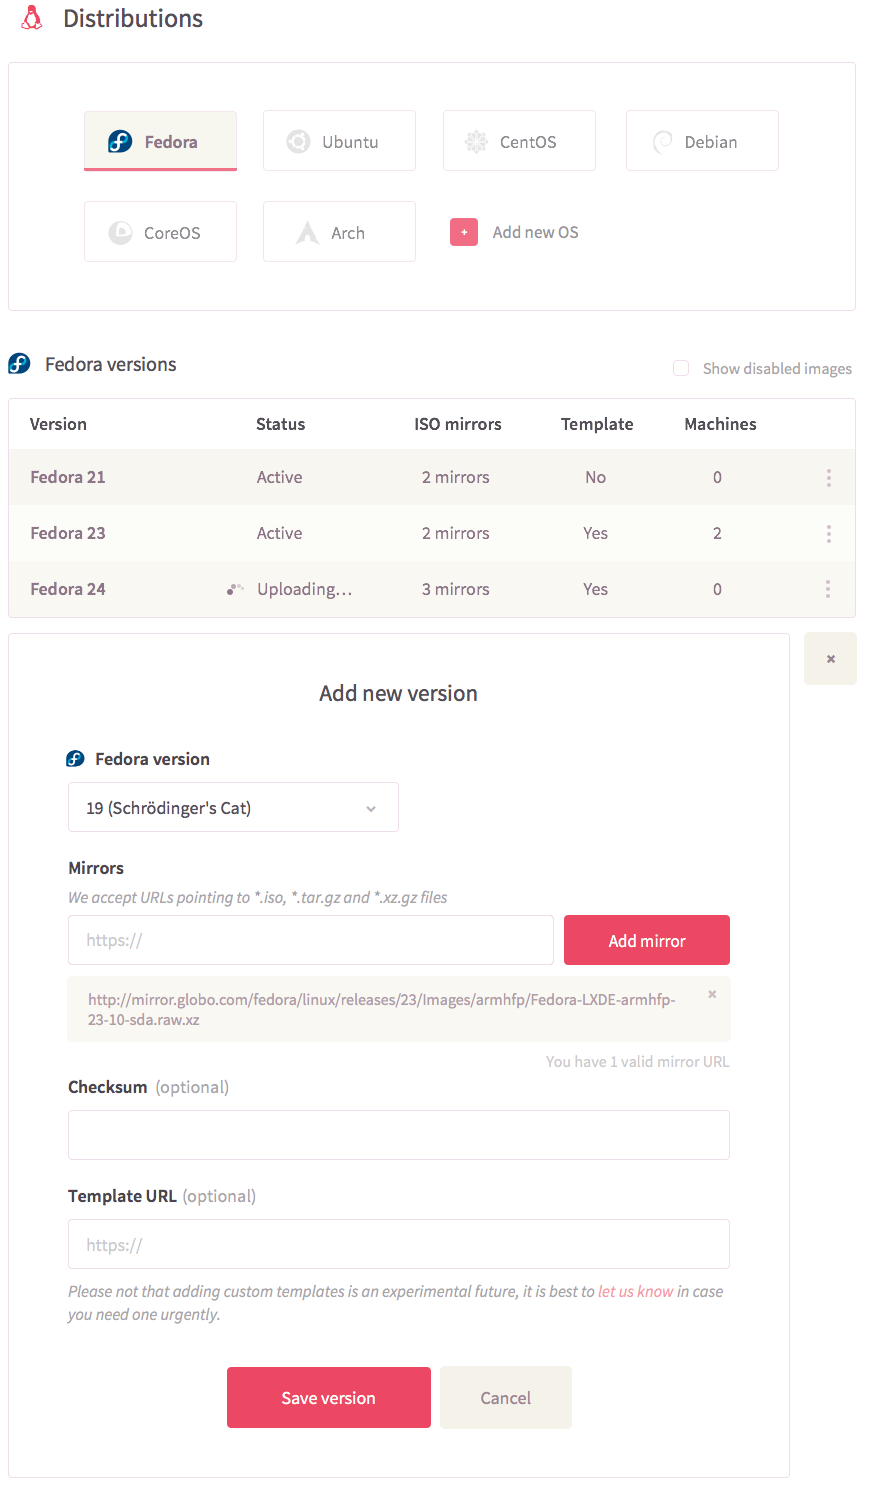The height and width of the screenshot is (1495, 880).
Task: Switch to the Arch distribution tab
Action: click(x=339, y=232)
